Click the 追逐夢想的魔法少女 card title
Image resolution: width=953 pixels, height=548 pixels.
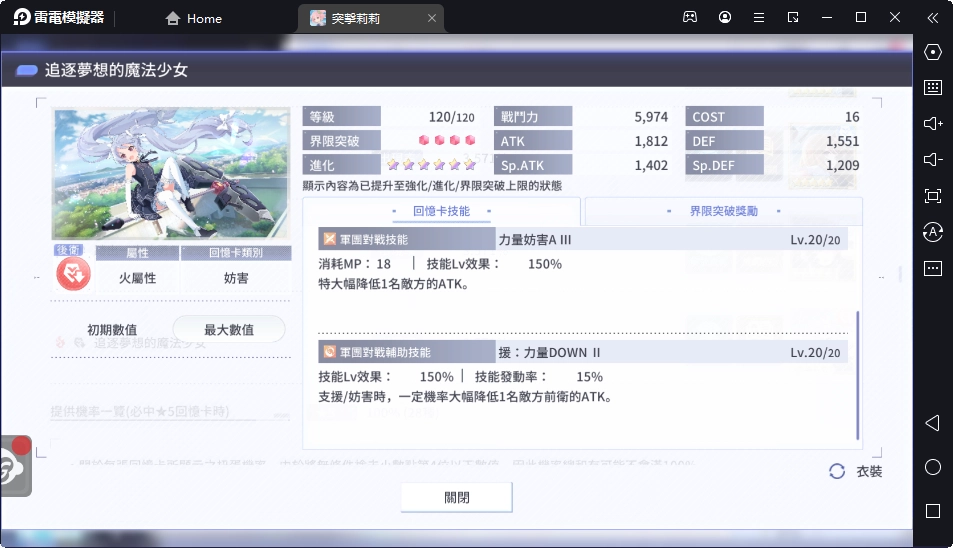[x=116, y=70]
